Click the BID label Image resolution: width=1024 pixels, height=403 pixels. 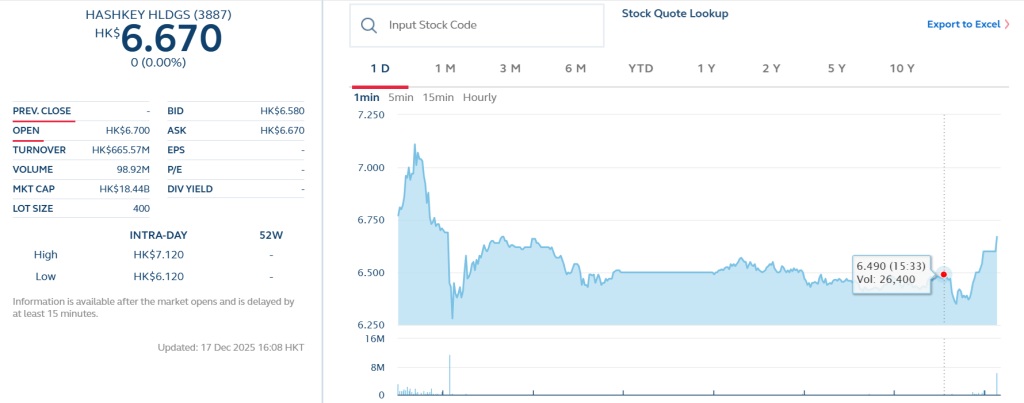click(x=176, y=111)
